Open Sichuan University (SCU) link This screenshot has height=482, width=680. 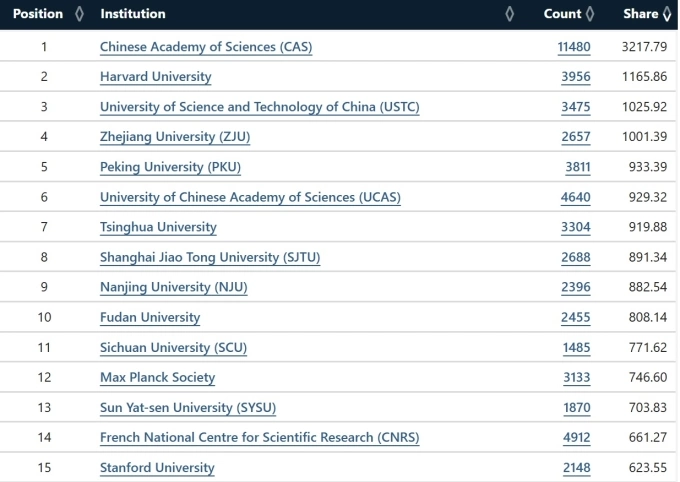[173, 348]
